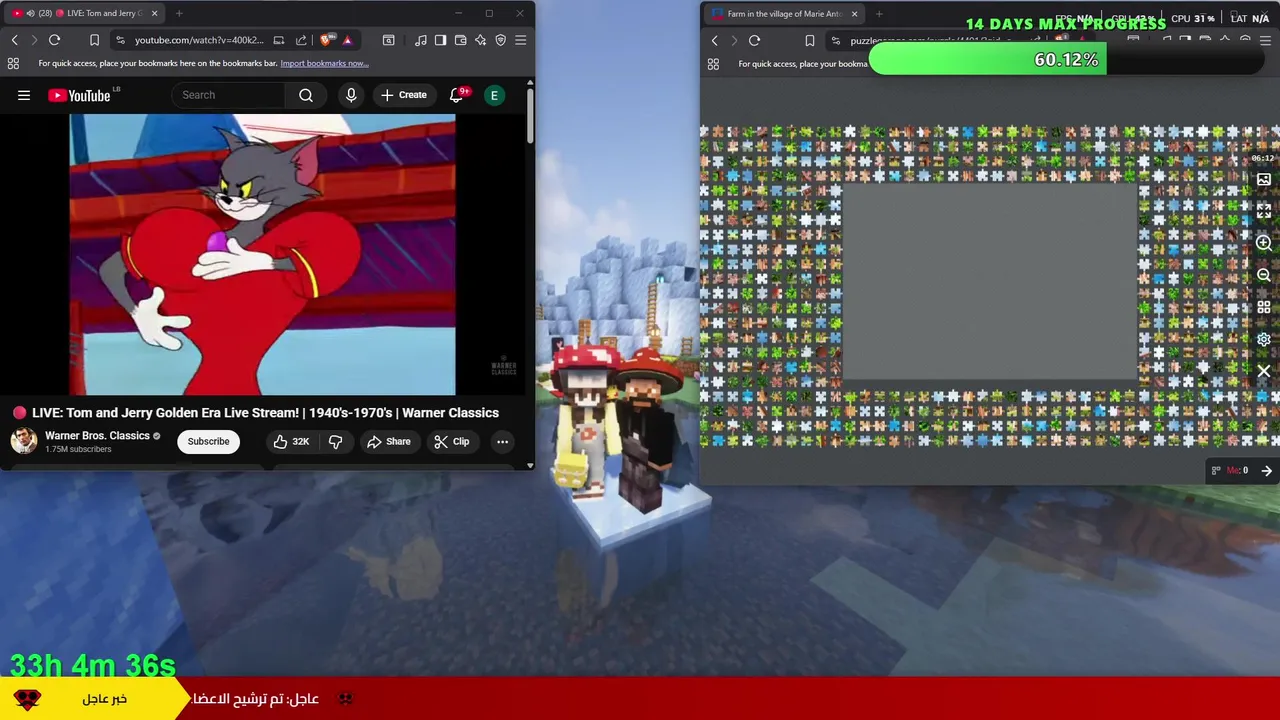Open YouTube notifications bell
This screenshot has width=1280, height=720.
(457, 95)
